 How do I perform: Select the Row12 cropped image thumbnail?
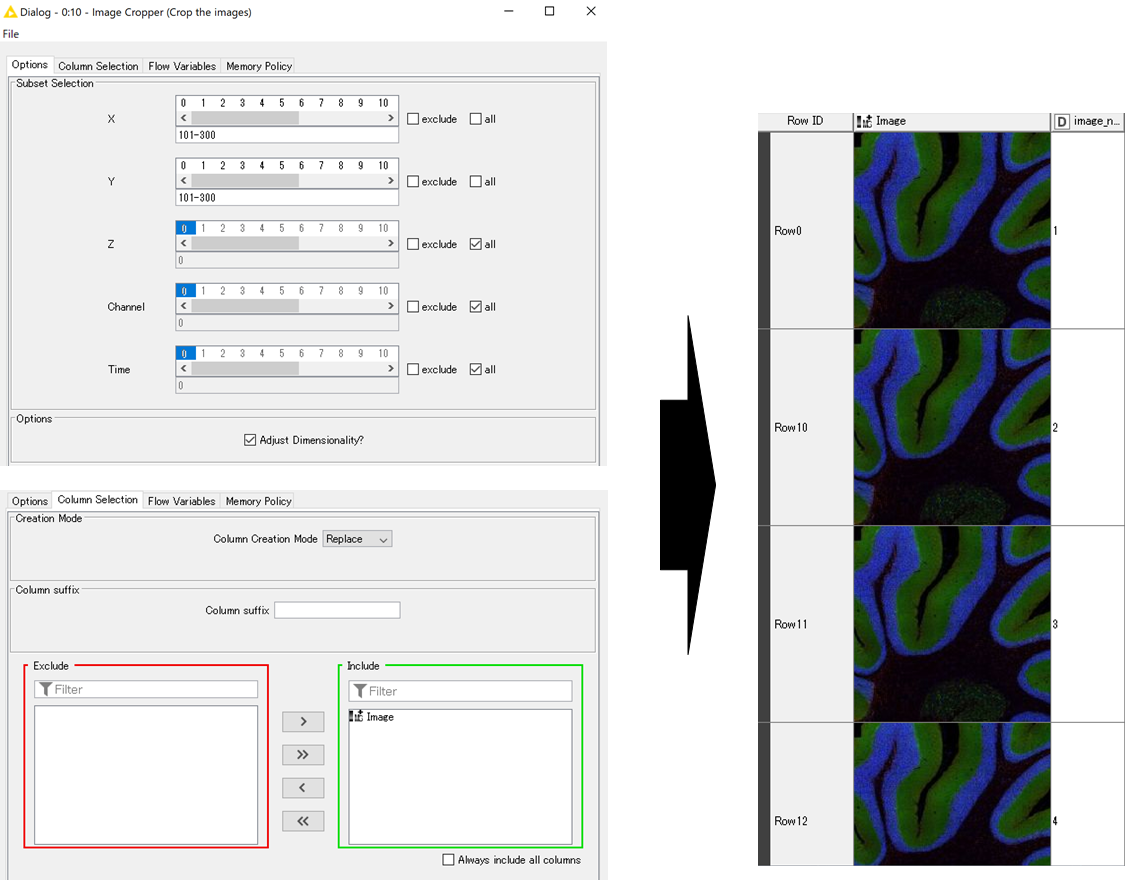[x=952, y=794]
